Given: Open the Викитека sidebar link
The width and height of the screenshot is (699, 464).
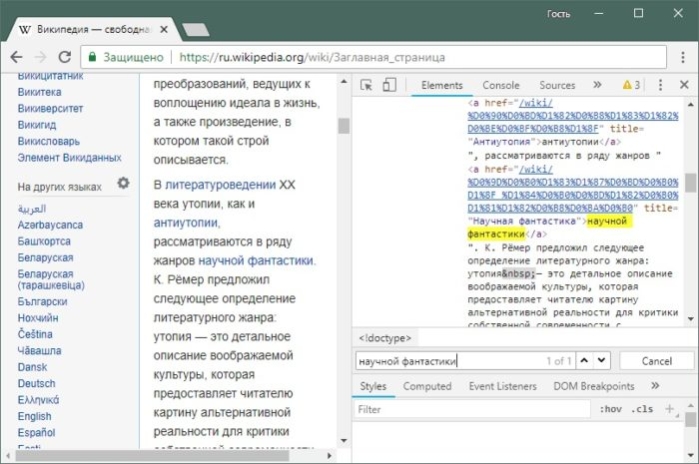Looking at the screenshot, I should [x=39, y=92].
